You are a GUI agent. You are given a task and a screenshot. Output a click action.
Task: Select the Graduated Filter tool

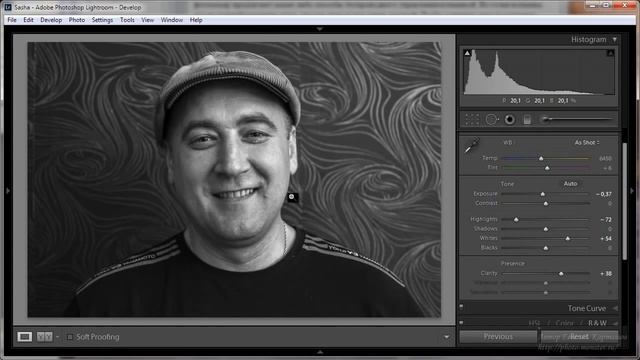point(527,120)
